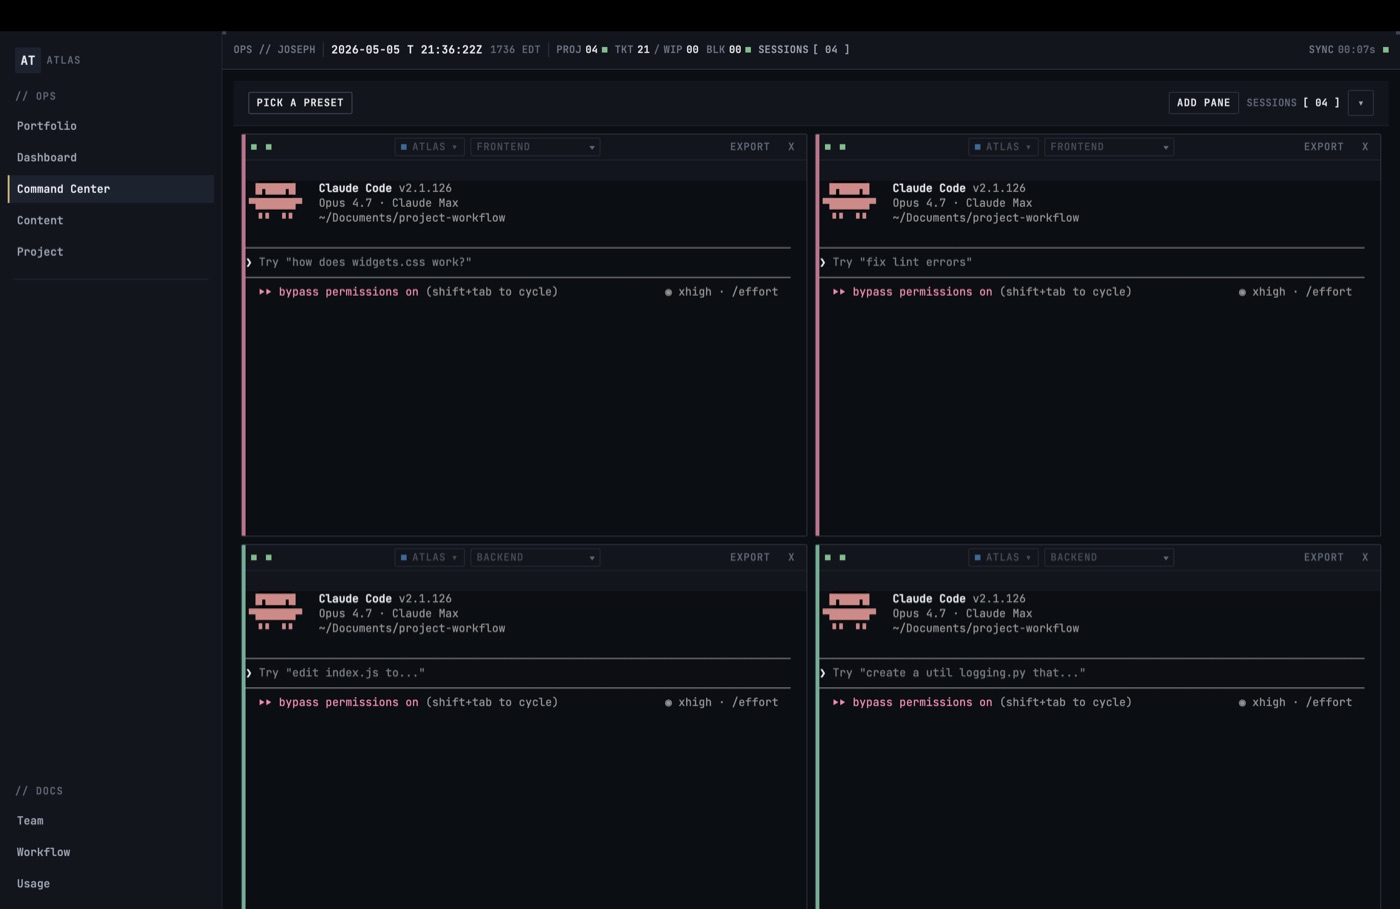Close the widgets.css pane with X

coord(791,147)
